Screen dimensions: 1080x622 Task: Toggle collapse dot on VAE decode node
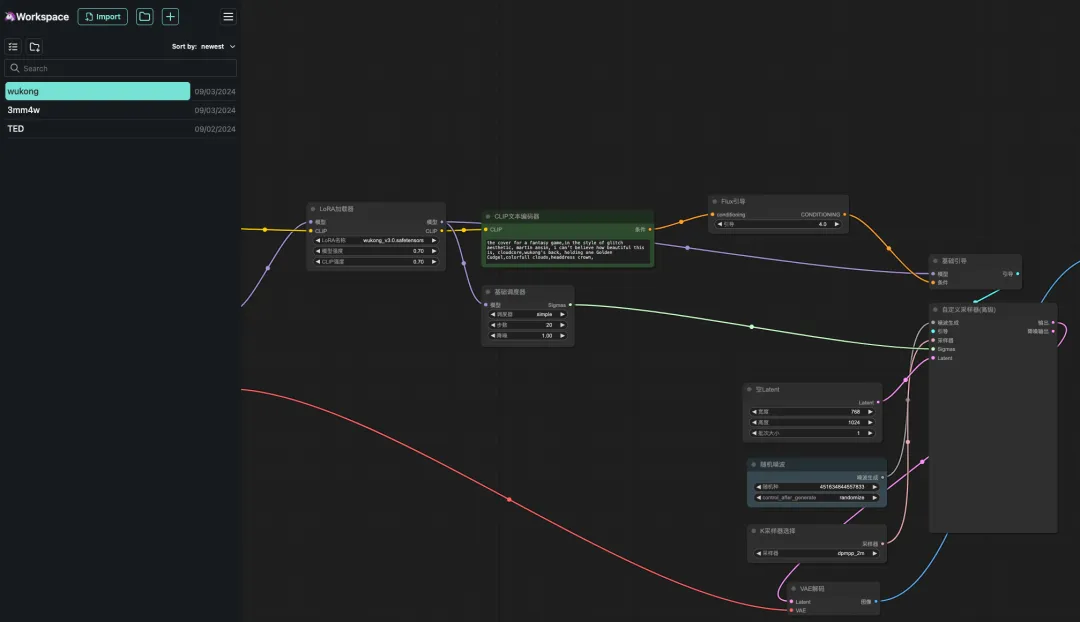(x=794, y=589)
